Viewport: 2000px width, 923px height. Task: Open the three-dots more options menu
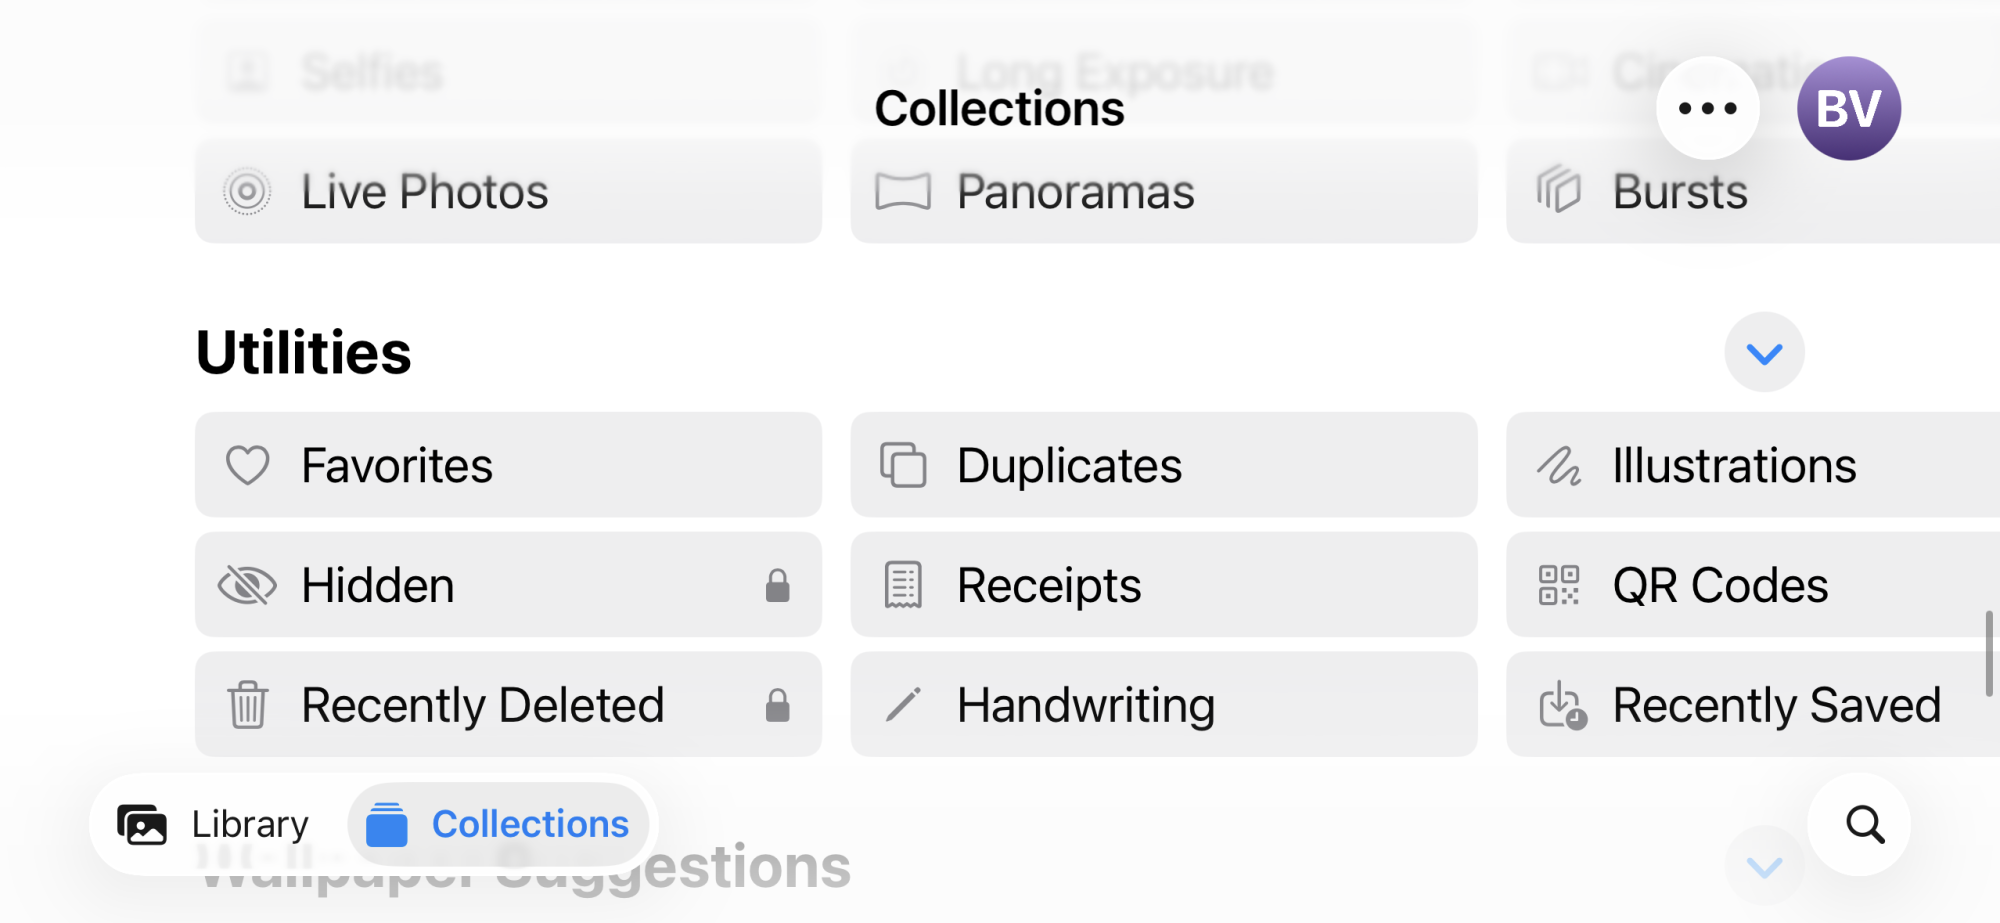click(1708, 108)
